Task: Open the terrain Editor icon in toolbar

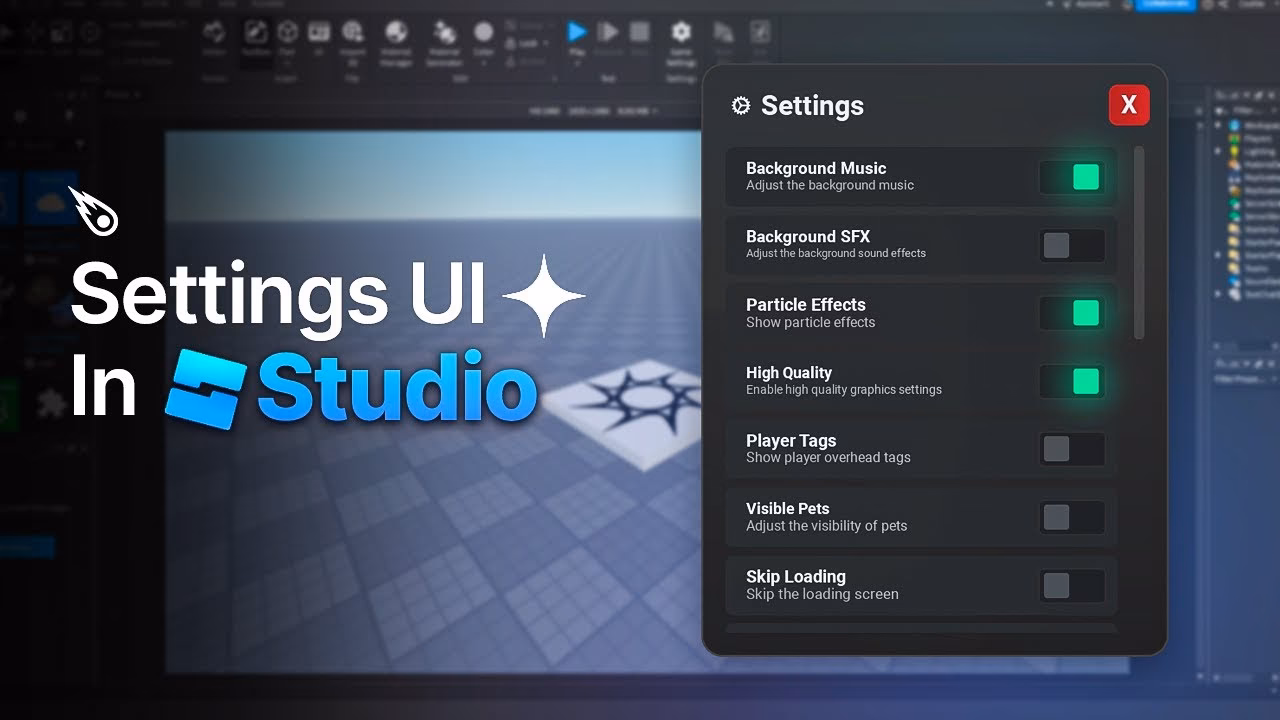Action: pyautogui.click(x=214, y=38)
